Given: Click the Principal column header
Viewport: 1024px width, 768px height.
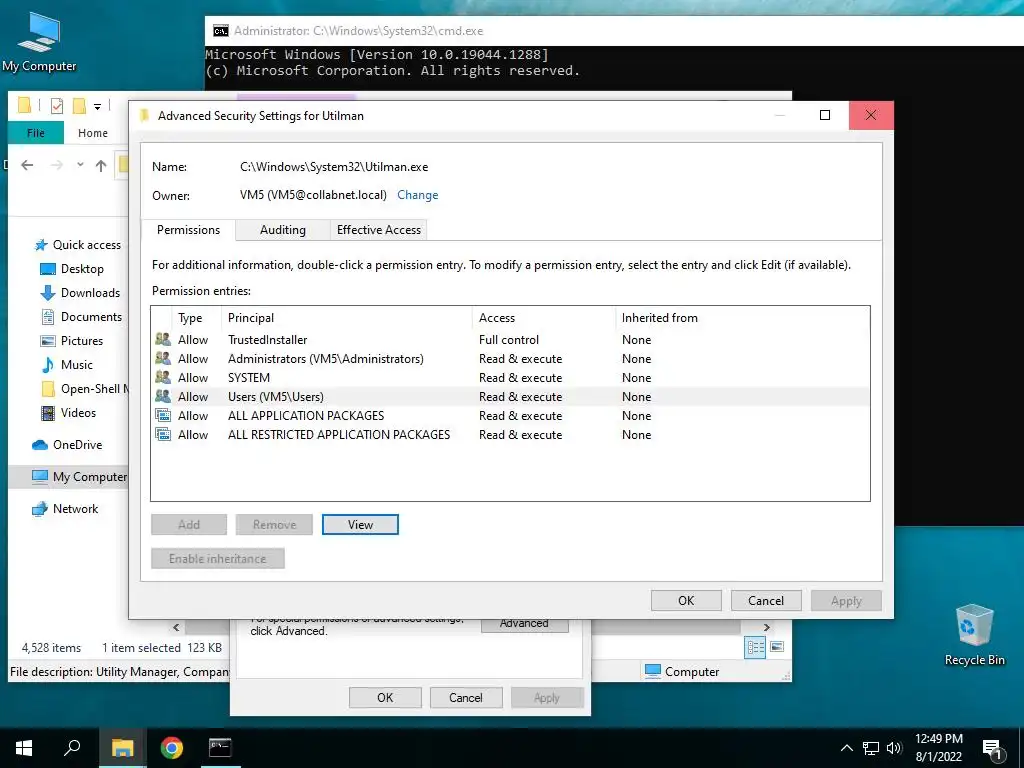Looking at the screenshot, I should [347, 318].
